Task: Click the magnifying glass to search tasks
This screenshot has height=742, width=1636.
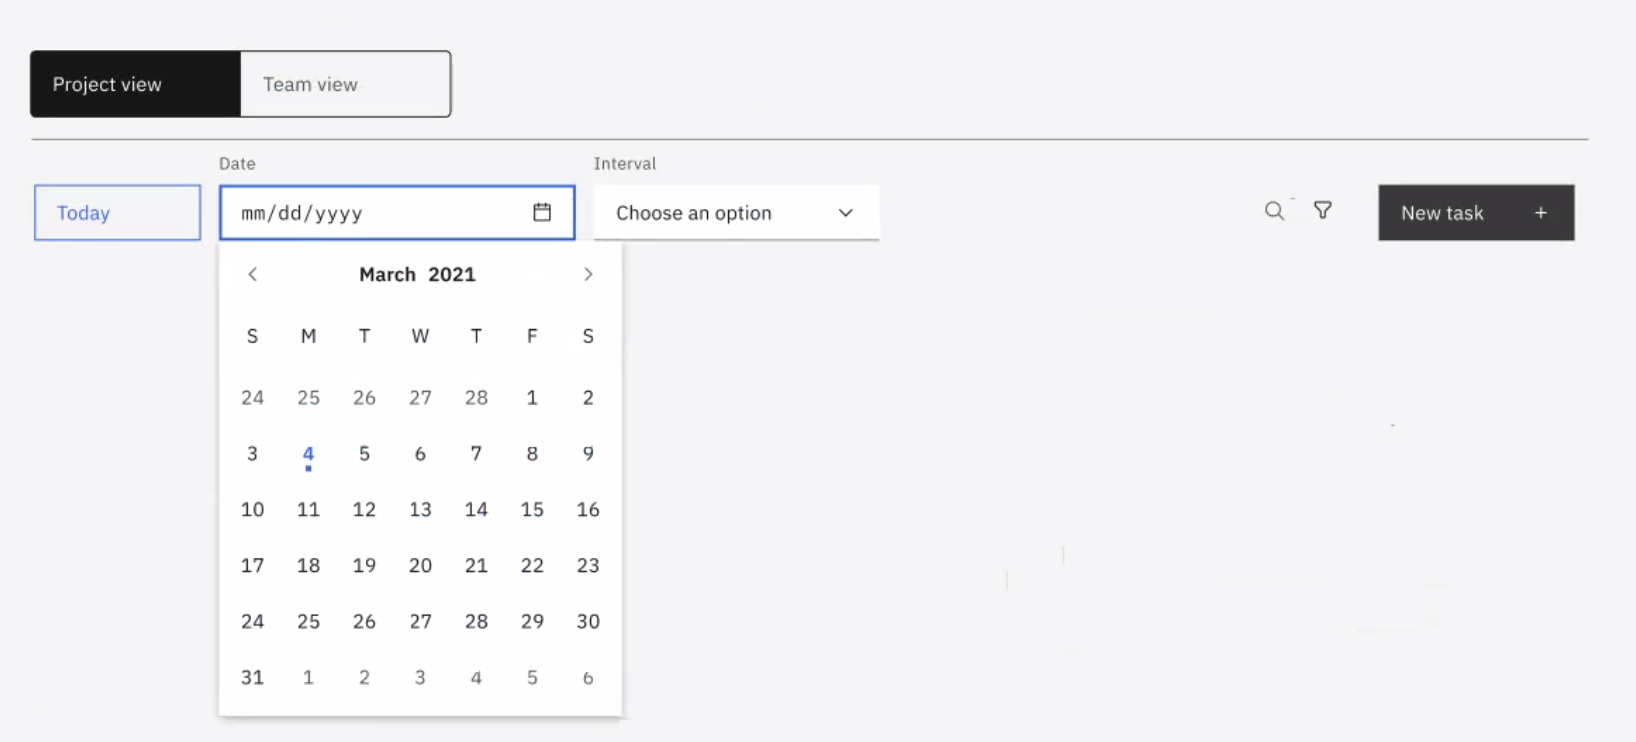Action: 1274,211
